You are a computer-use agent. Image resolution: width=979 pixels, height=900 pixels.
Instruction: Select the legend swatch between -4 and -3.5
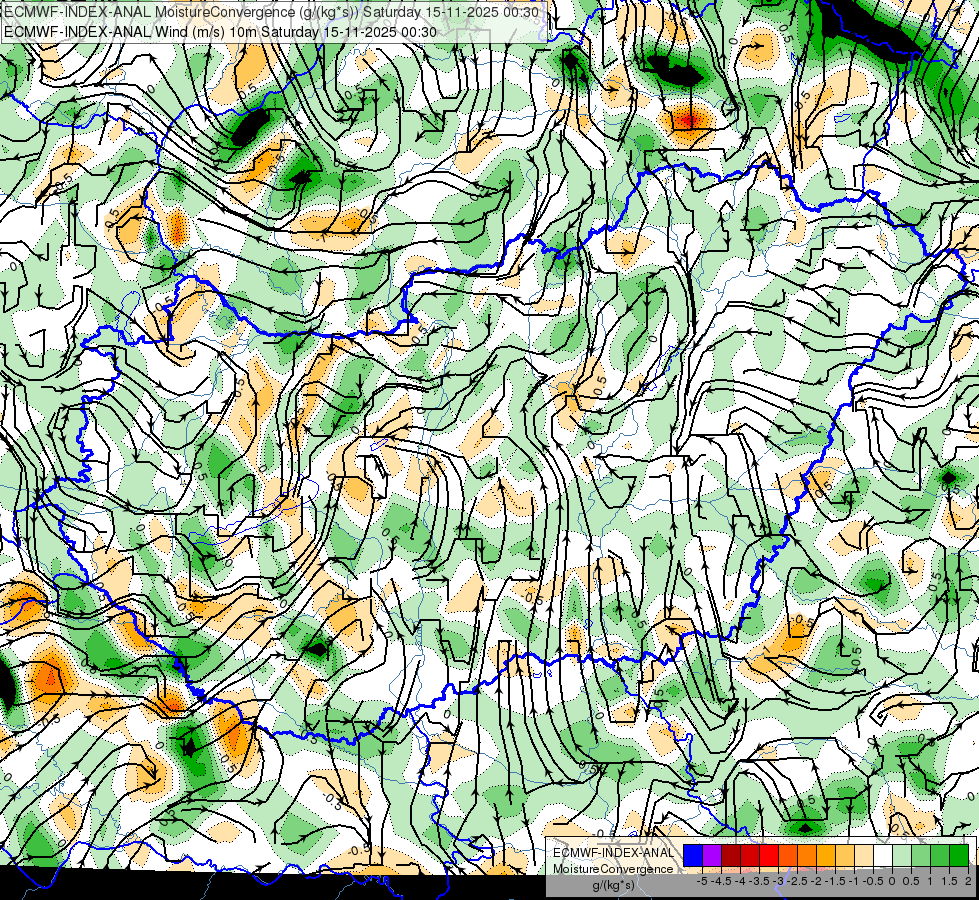coord(750,856)
